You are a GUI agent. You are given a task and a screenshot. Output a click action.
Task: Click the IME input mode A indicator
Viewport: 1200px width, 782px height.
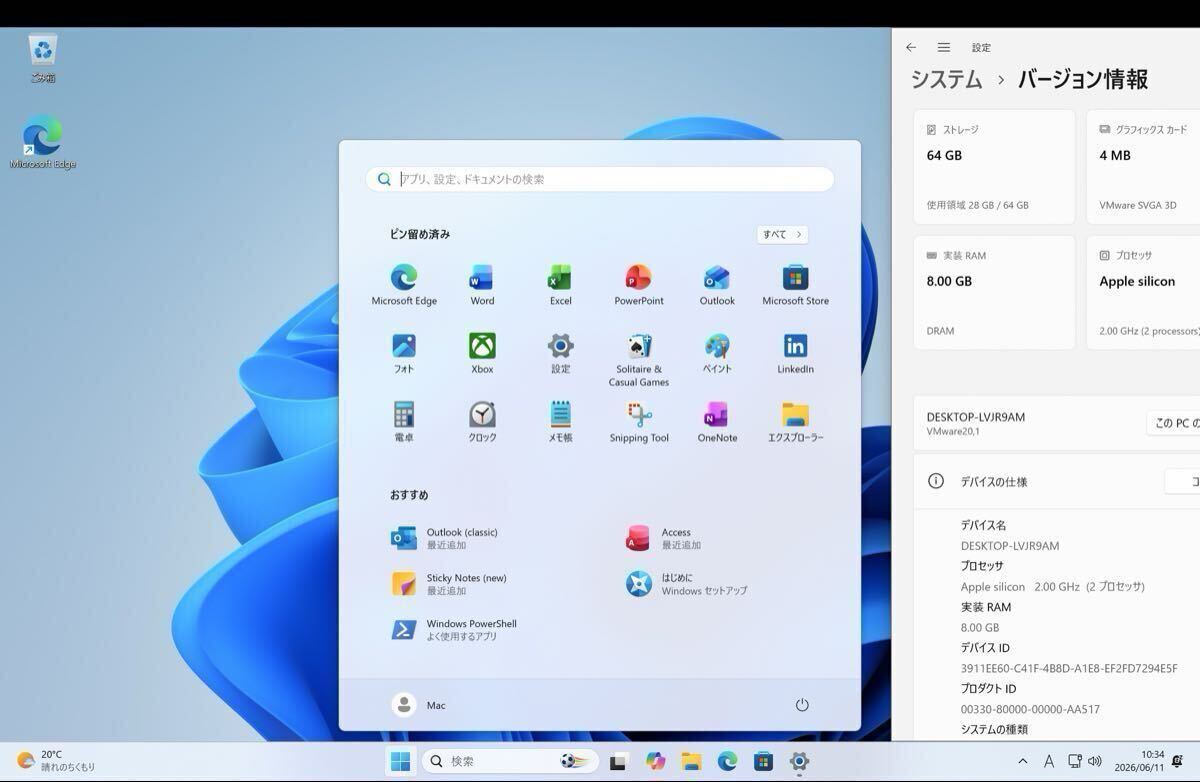(x=1048, y=762)
